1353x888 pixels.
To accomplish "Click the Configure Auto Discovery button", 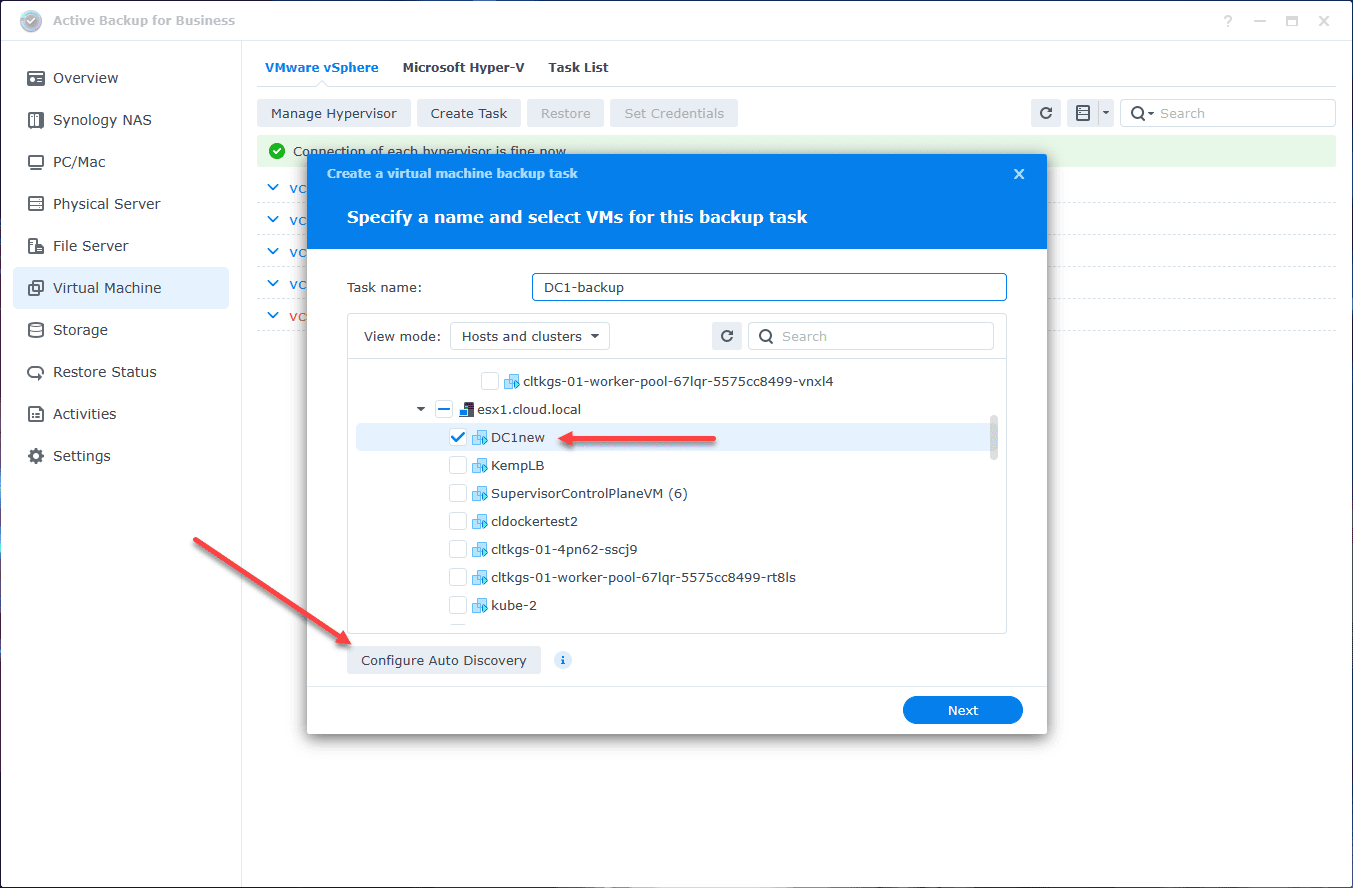I will (444, 660).
